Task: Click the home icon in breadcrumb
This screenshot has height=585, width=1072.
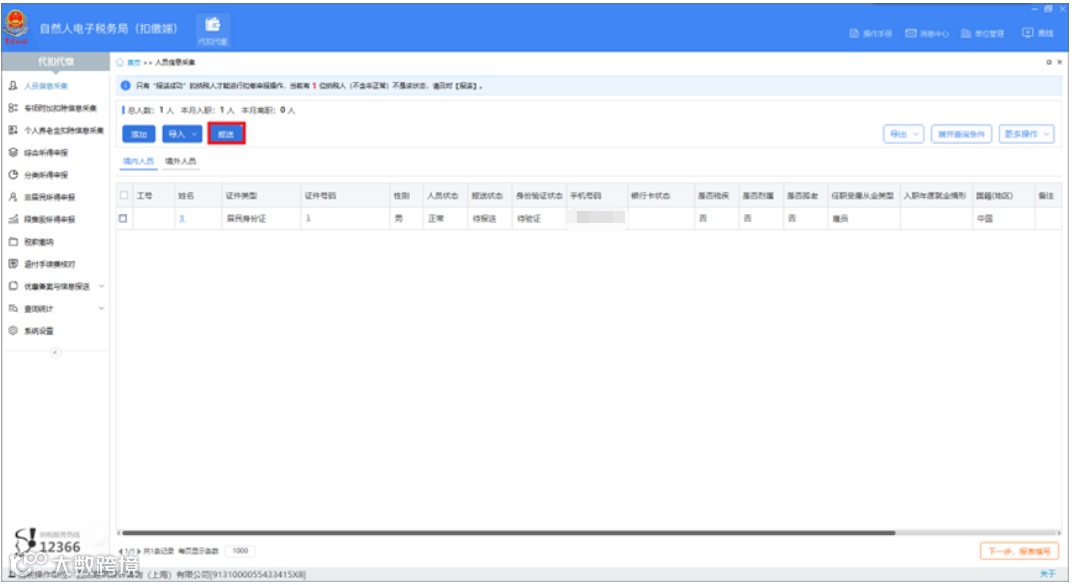Action: [x=120, y=62]
